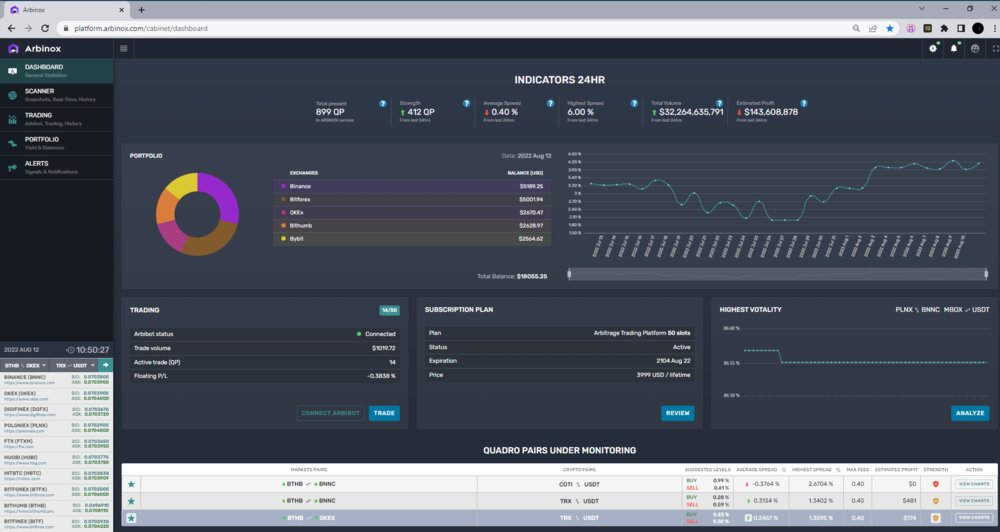
Task: Open the settings gear in Arbinox header
Action: click(933, 48)
